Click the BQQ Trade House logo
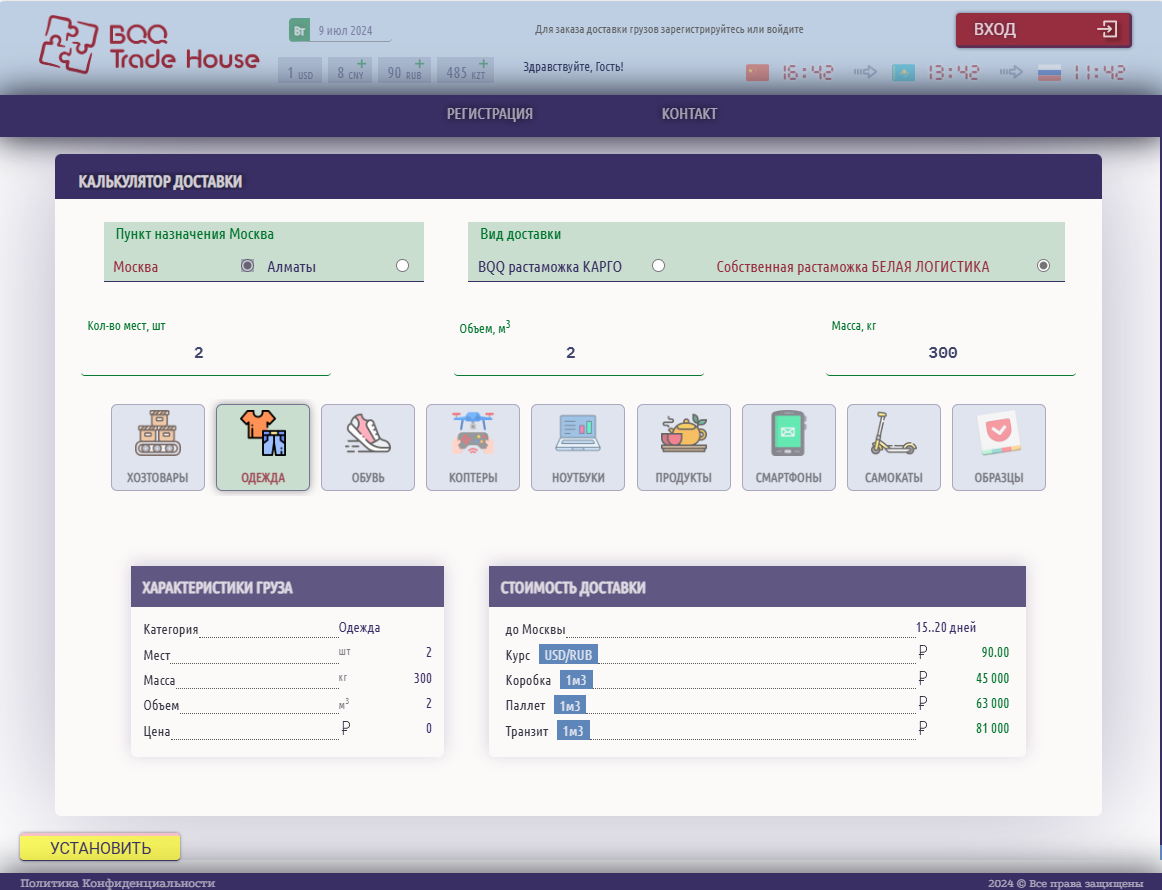1162x890 pixels. coord(149,44)
